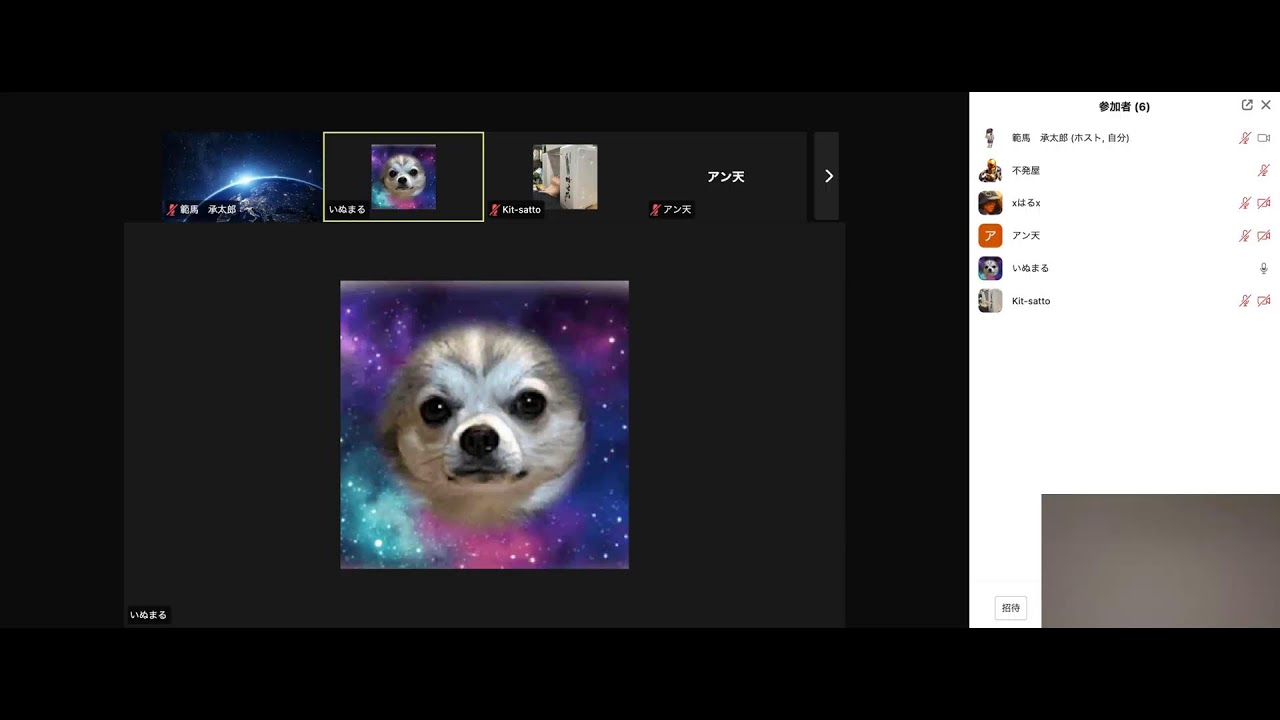
Task: Click video-off icon next to アン天
Action: coord(1264,236)
